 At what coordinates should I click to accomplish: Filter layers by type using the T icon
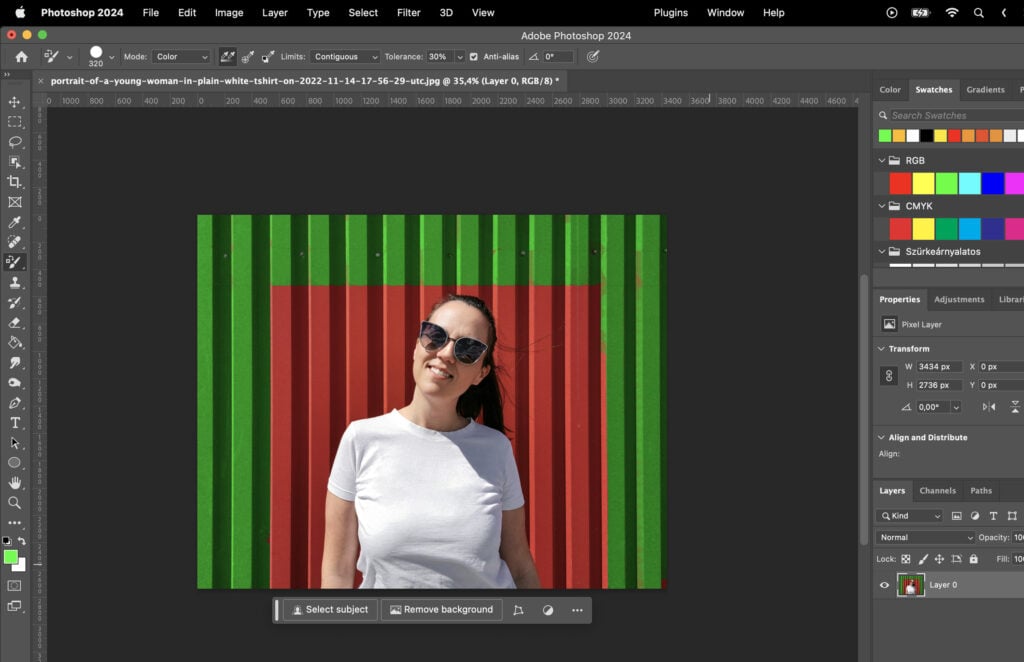point(994,516)
